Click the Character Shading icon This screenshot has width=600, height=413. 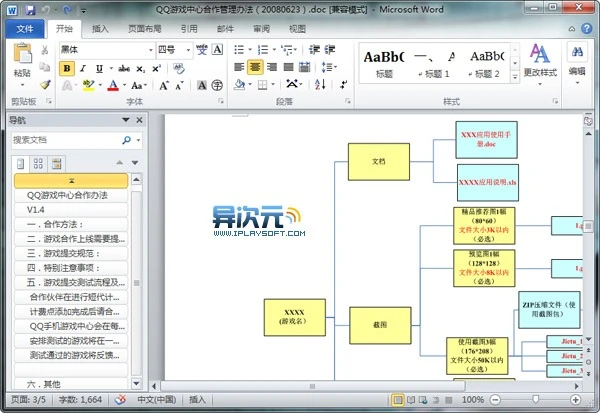pyautogui.click(x=202, y=85)
